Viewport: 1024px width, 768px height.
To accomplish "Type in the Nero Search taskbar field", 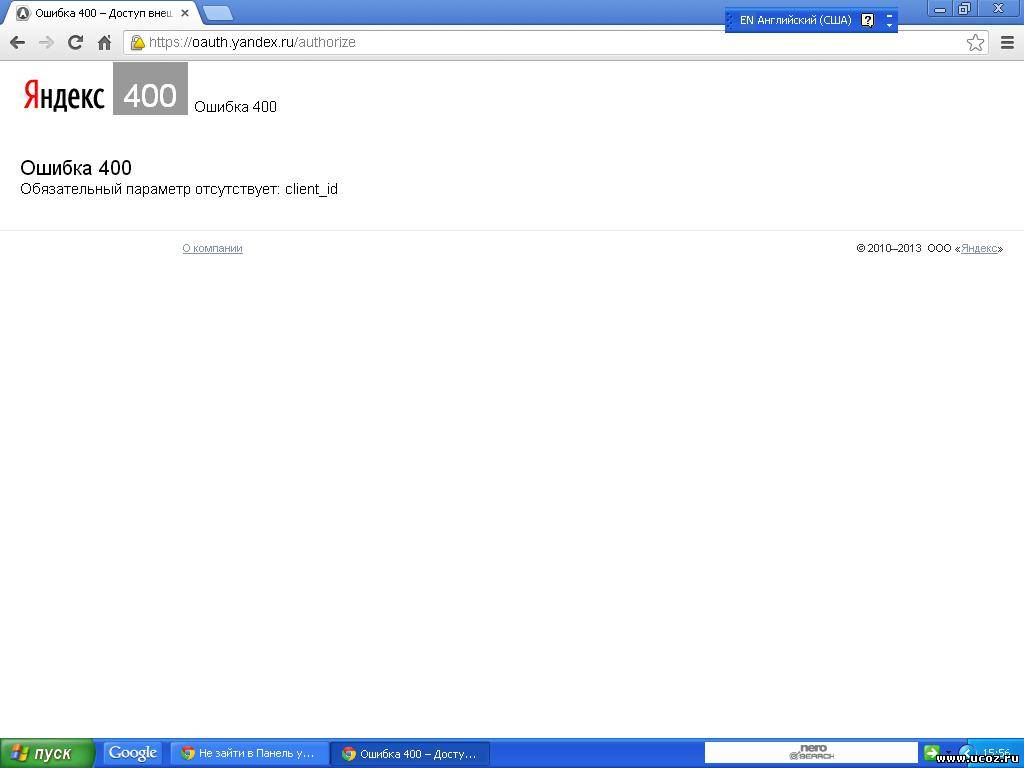I will 760,753.
